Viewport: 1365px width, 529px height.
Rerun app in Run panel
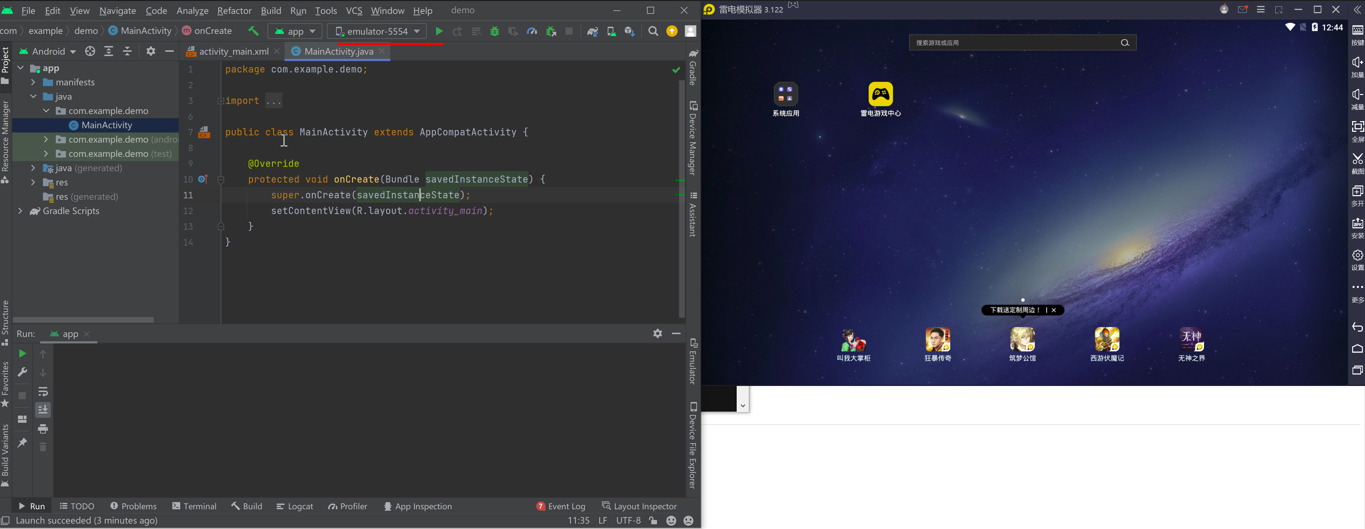tap(23, 354)
